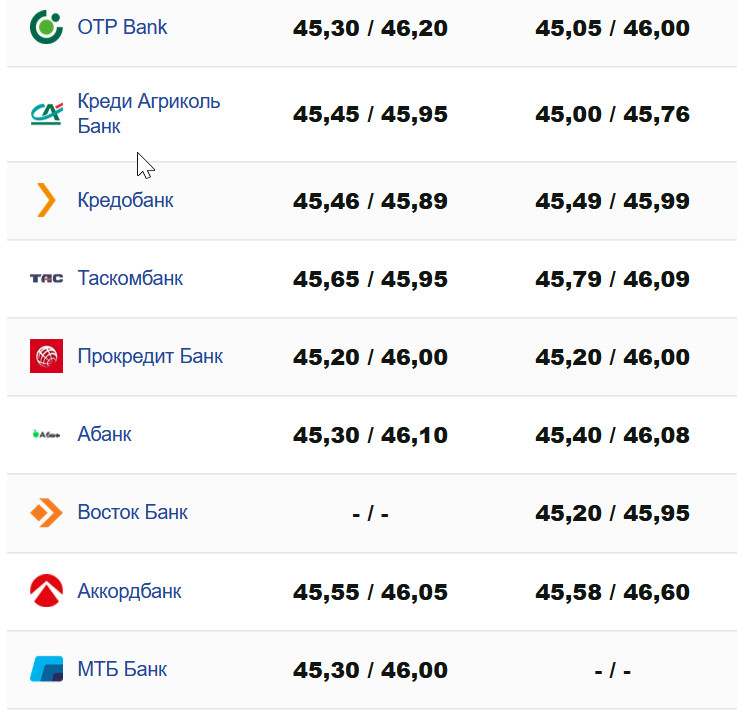Open the OTP Bank link
737x722 pixels.
[x=122, y=27]
